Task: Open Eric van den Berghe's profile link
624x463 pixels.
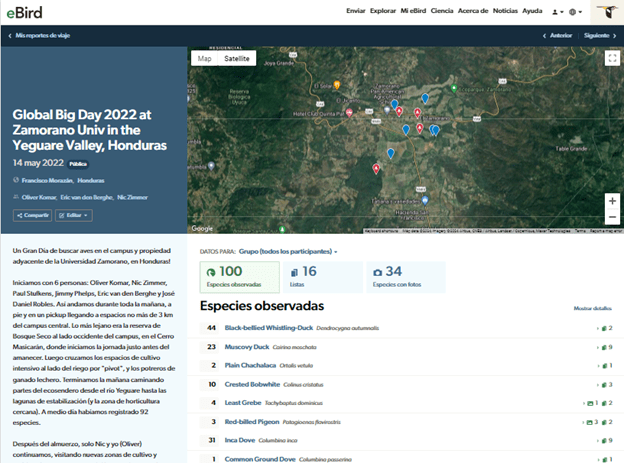Action: [x=87, y=197]
